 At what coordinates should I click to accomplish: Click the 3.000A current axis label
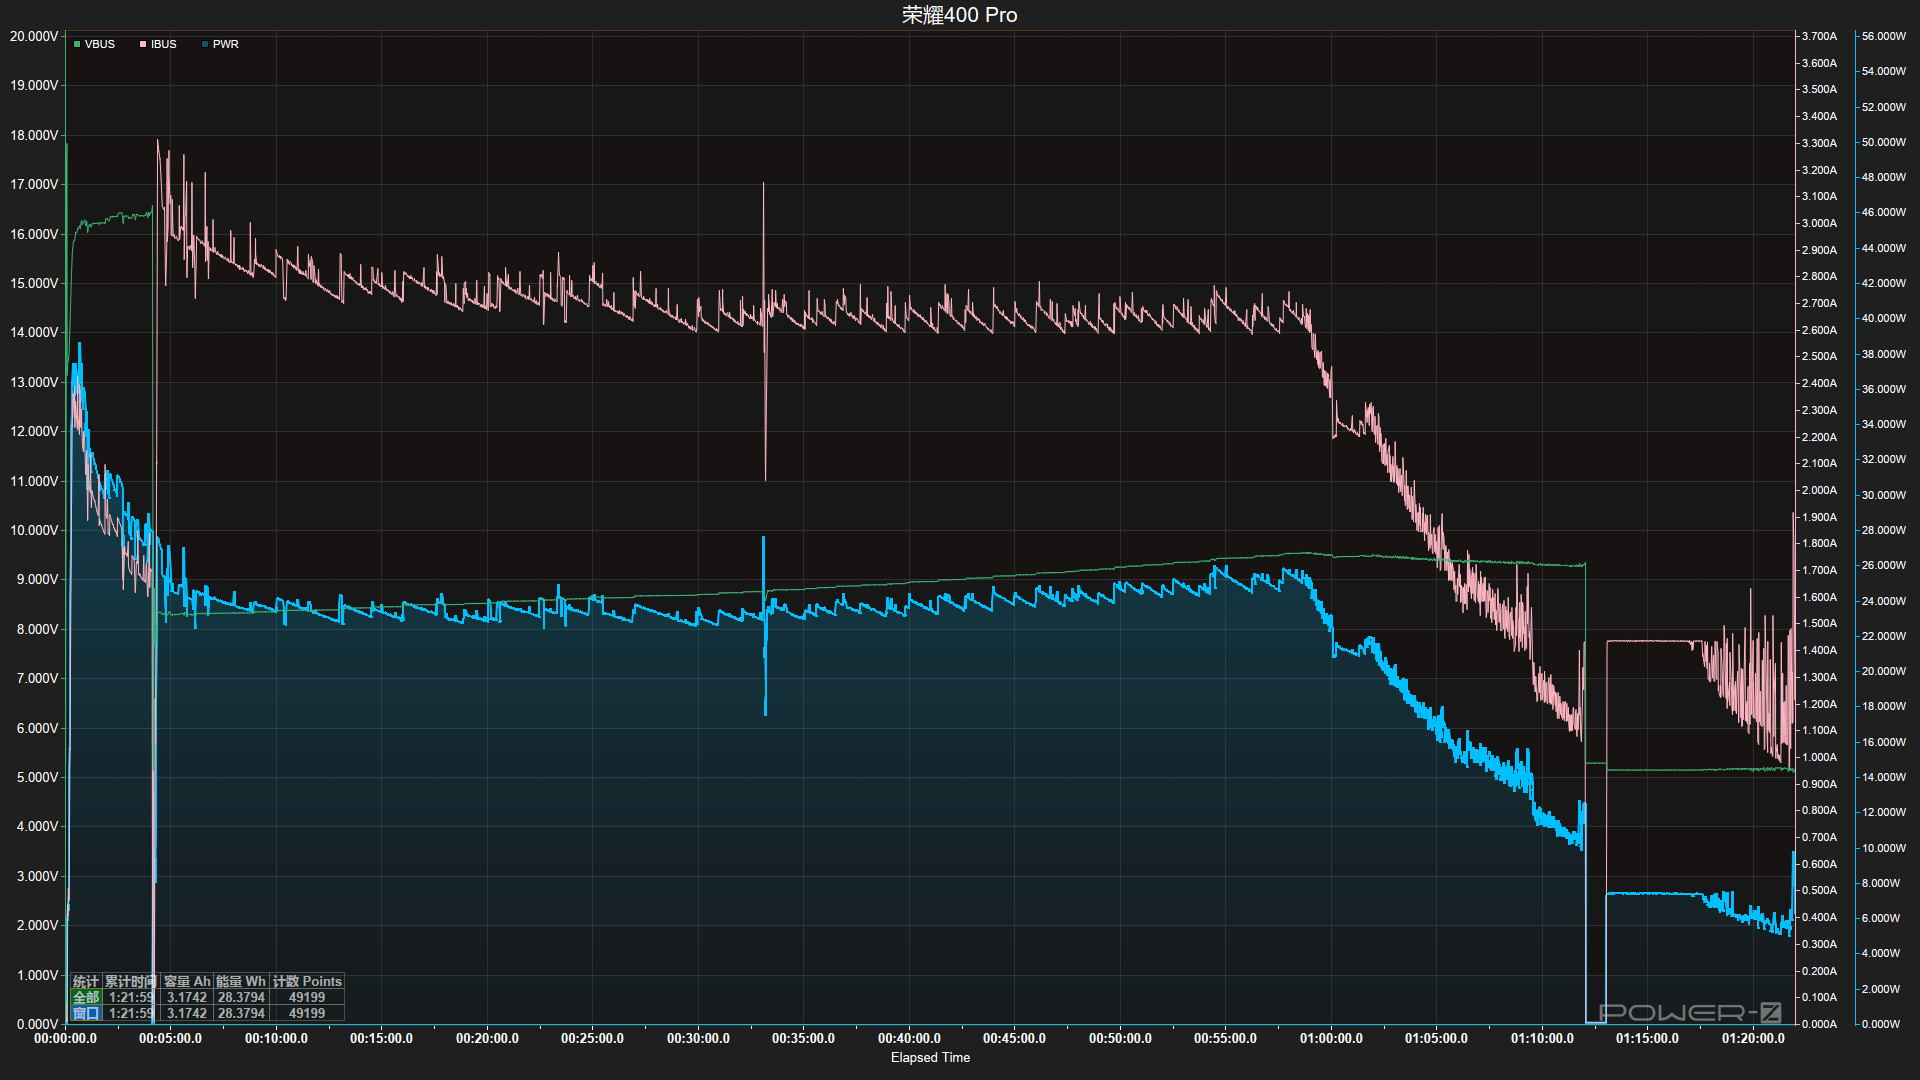(x=1819, y=223)
